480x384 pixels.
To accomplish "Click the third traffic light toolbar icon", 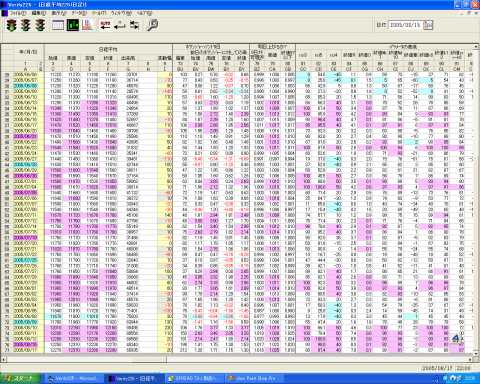I will point(40,25).
